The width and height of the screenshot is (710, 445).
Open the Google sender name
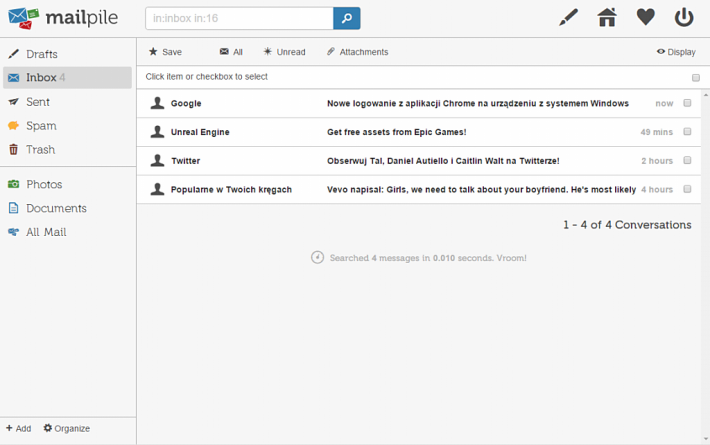point(186,103)
